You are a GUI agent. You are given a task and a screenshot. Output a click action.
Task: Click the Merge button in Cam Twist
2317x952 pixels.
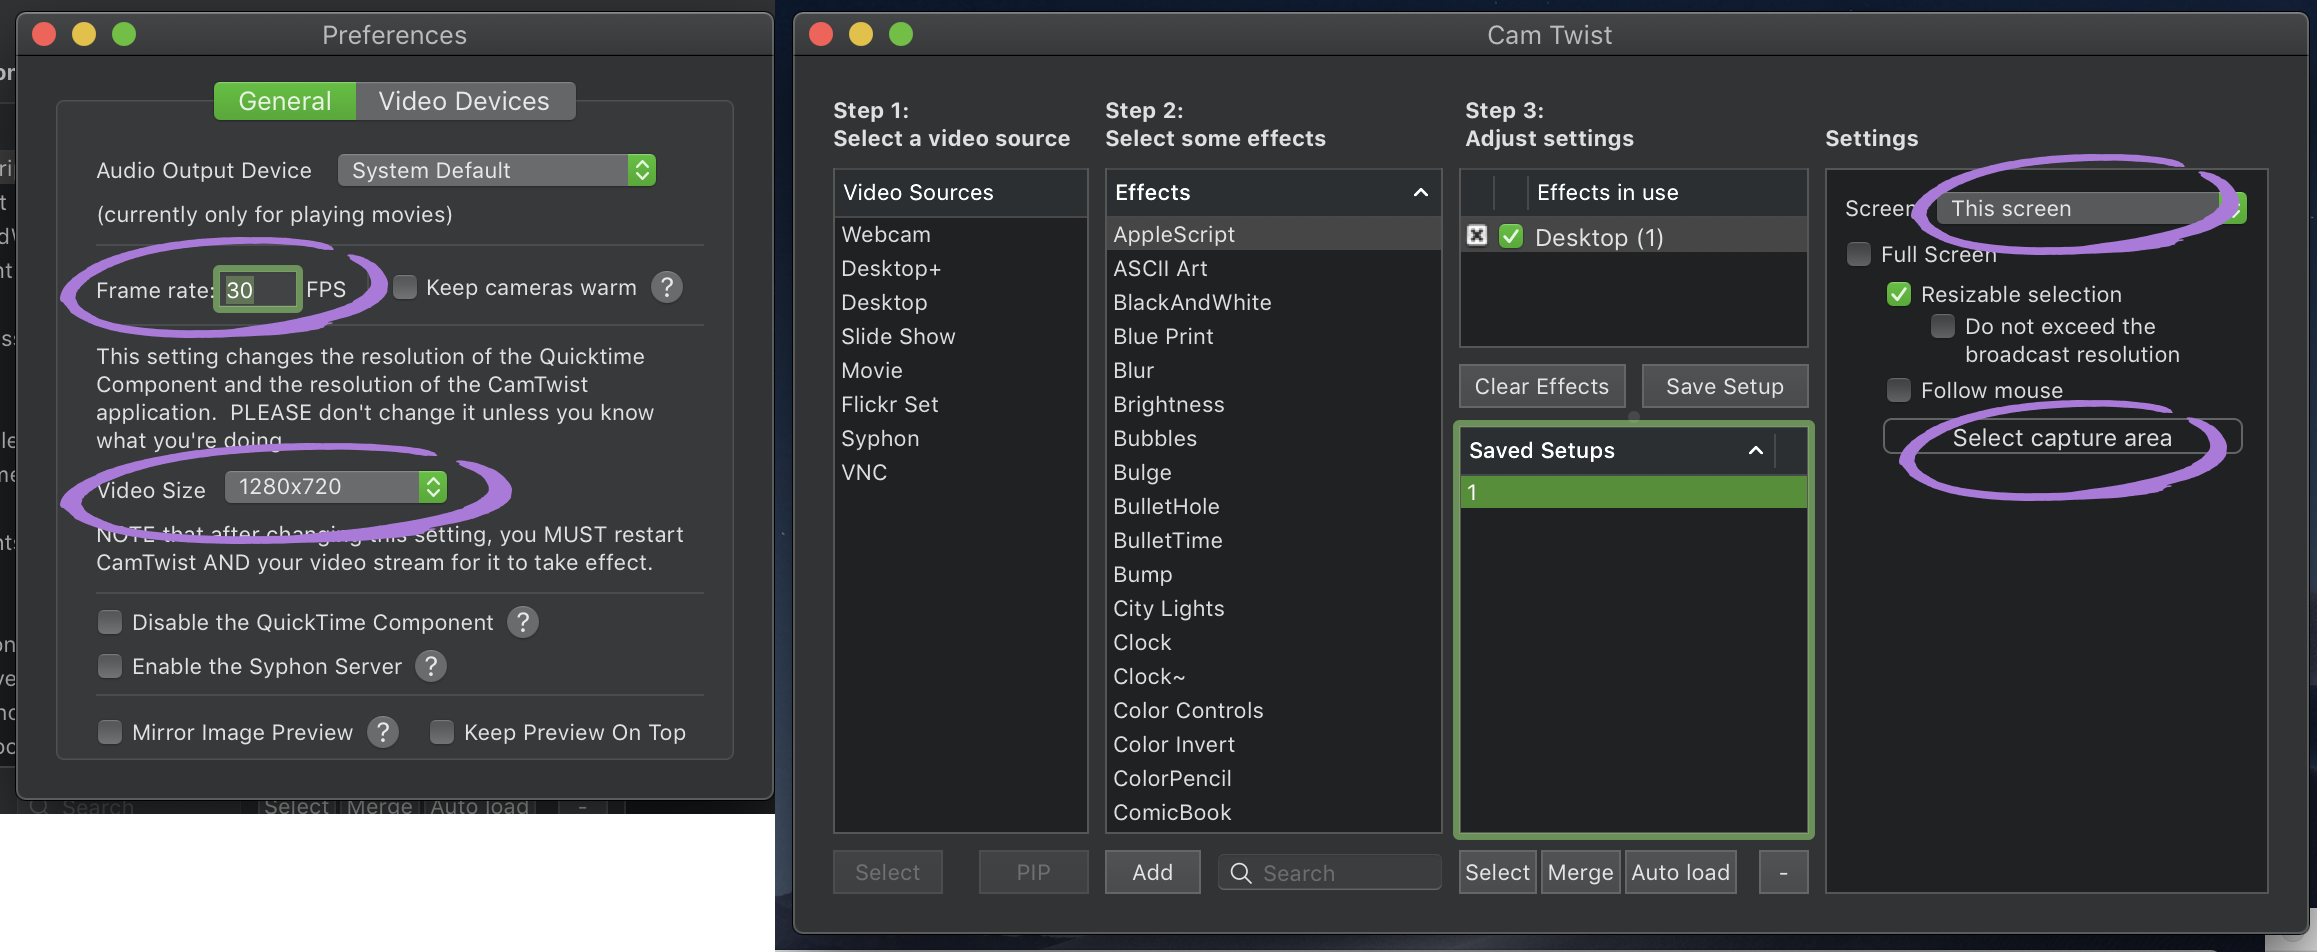coord(1580,872)
